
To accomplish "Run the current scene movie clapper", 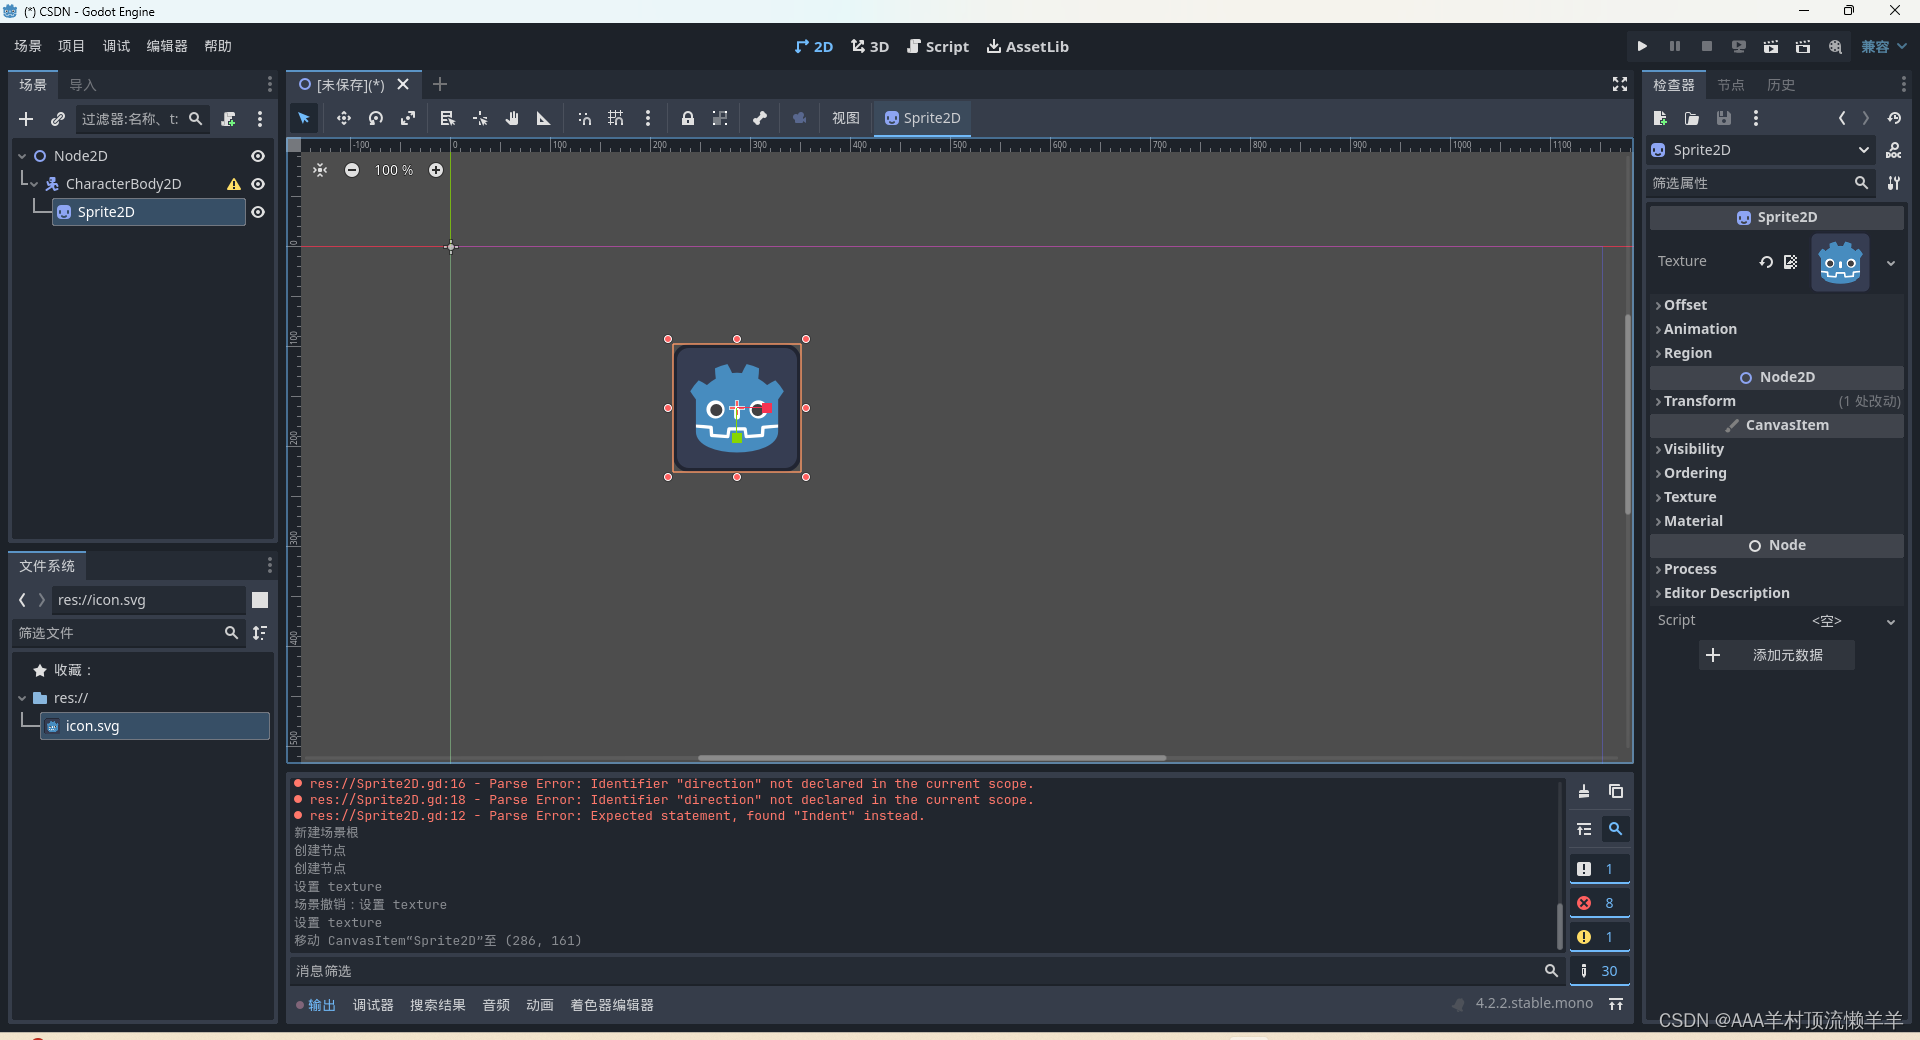I will [1771, 46].
